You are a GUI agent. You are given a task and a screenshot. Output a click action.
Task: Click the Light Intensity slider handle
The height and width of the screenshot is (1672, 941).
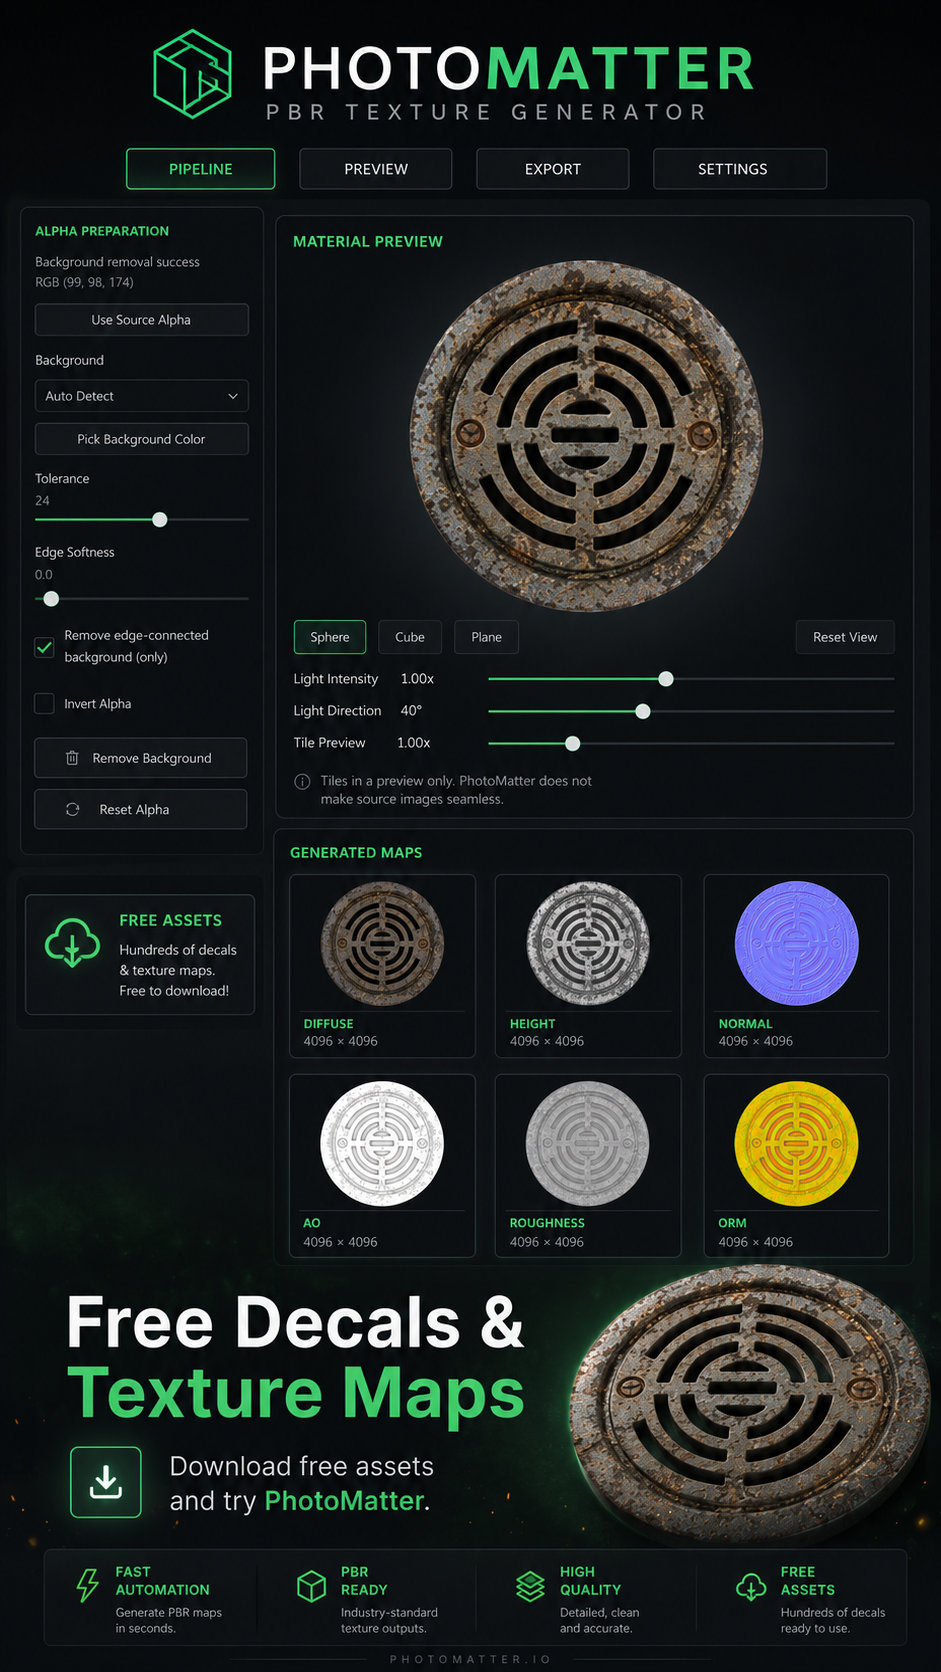click(x=666, y=678)
